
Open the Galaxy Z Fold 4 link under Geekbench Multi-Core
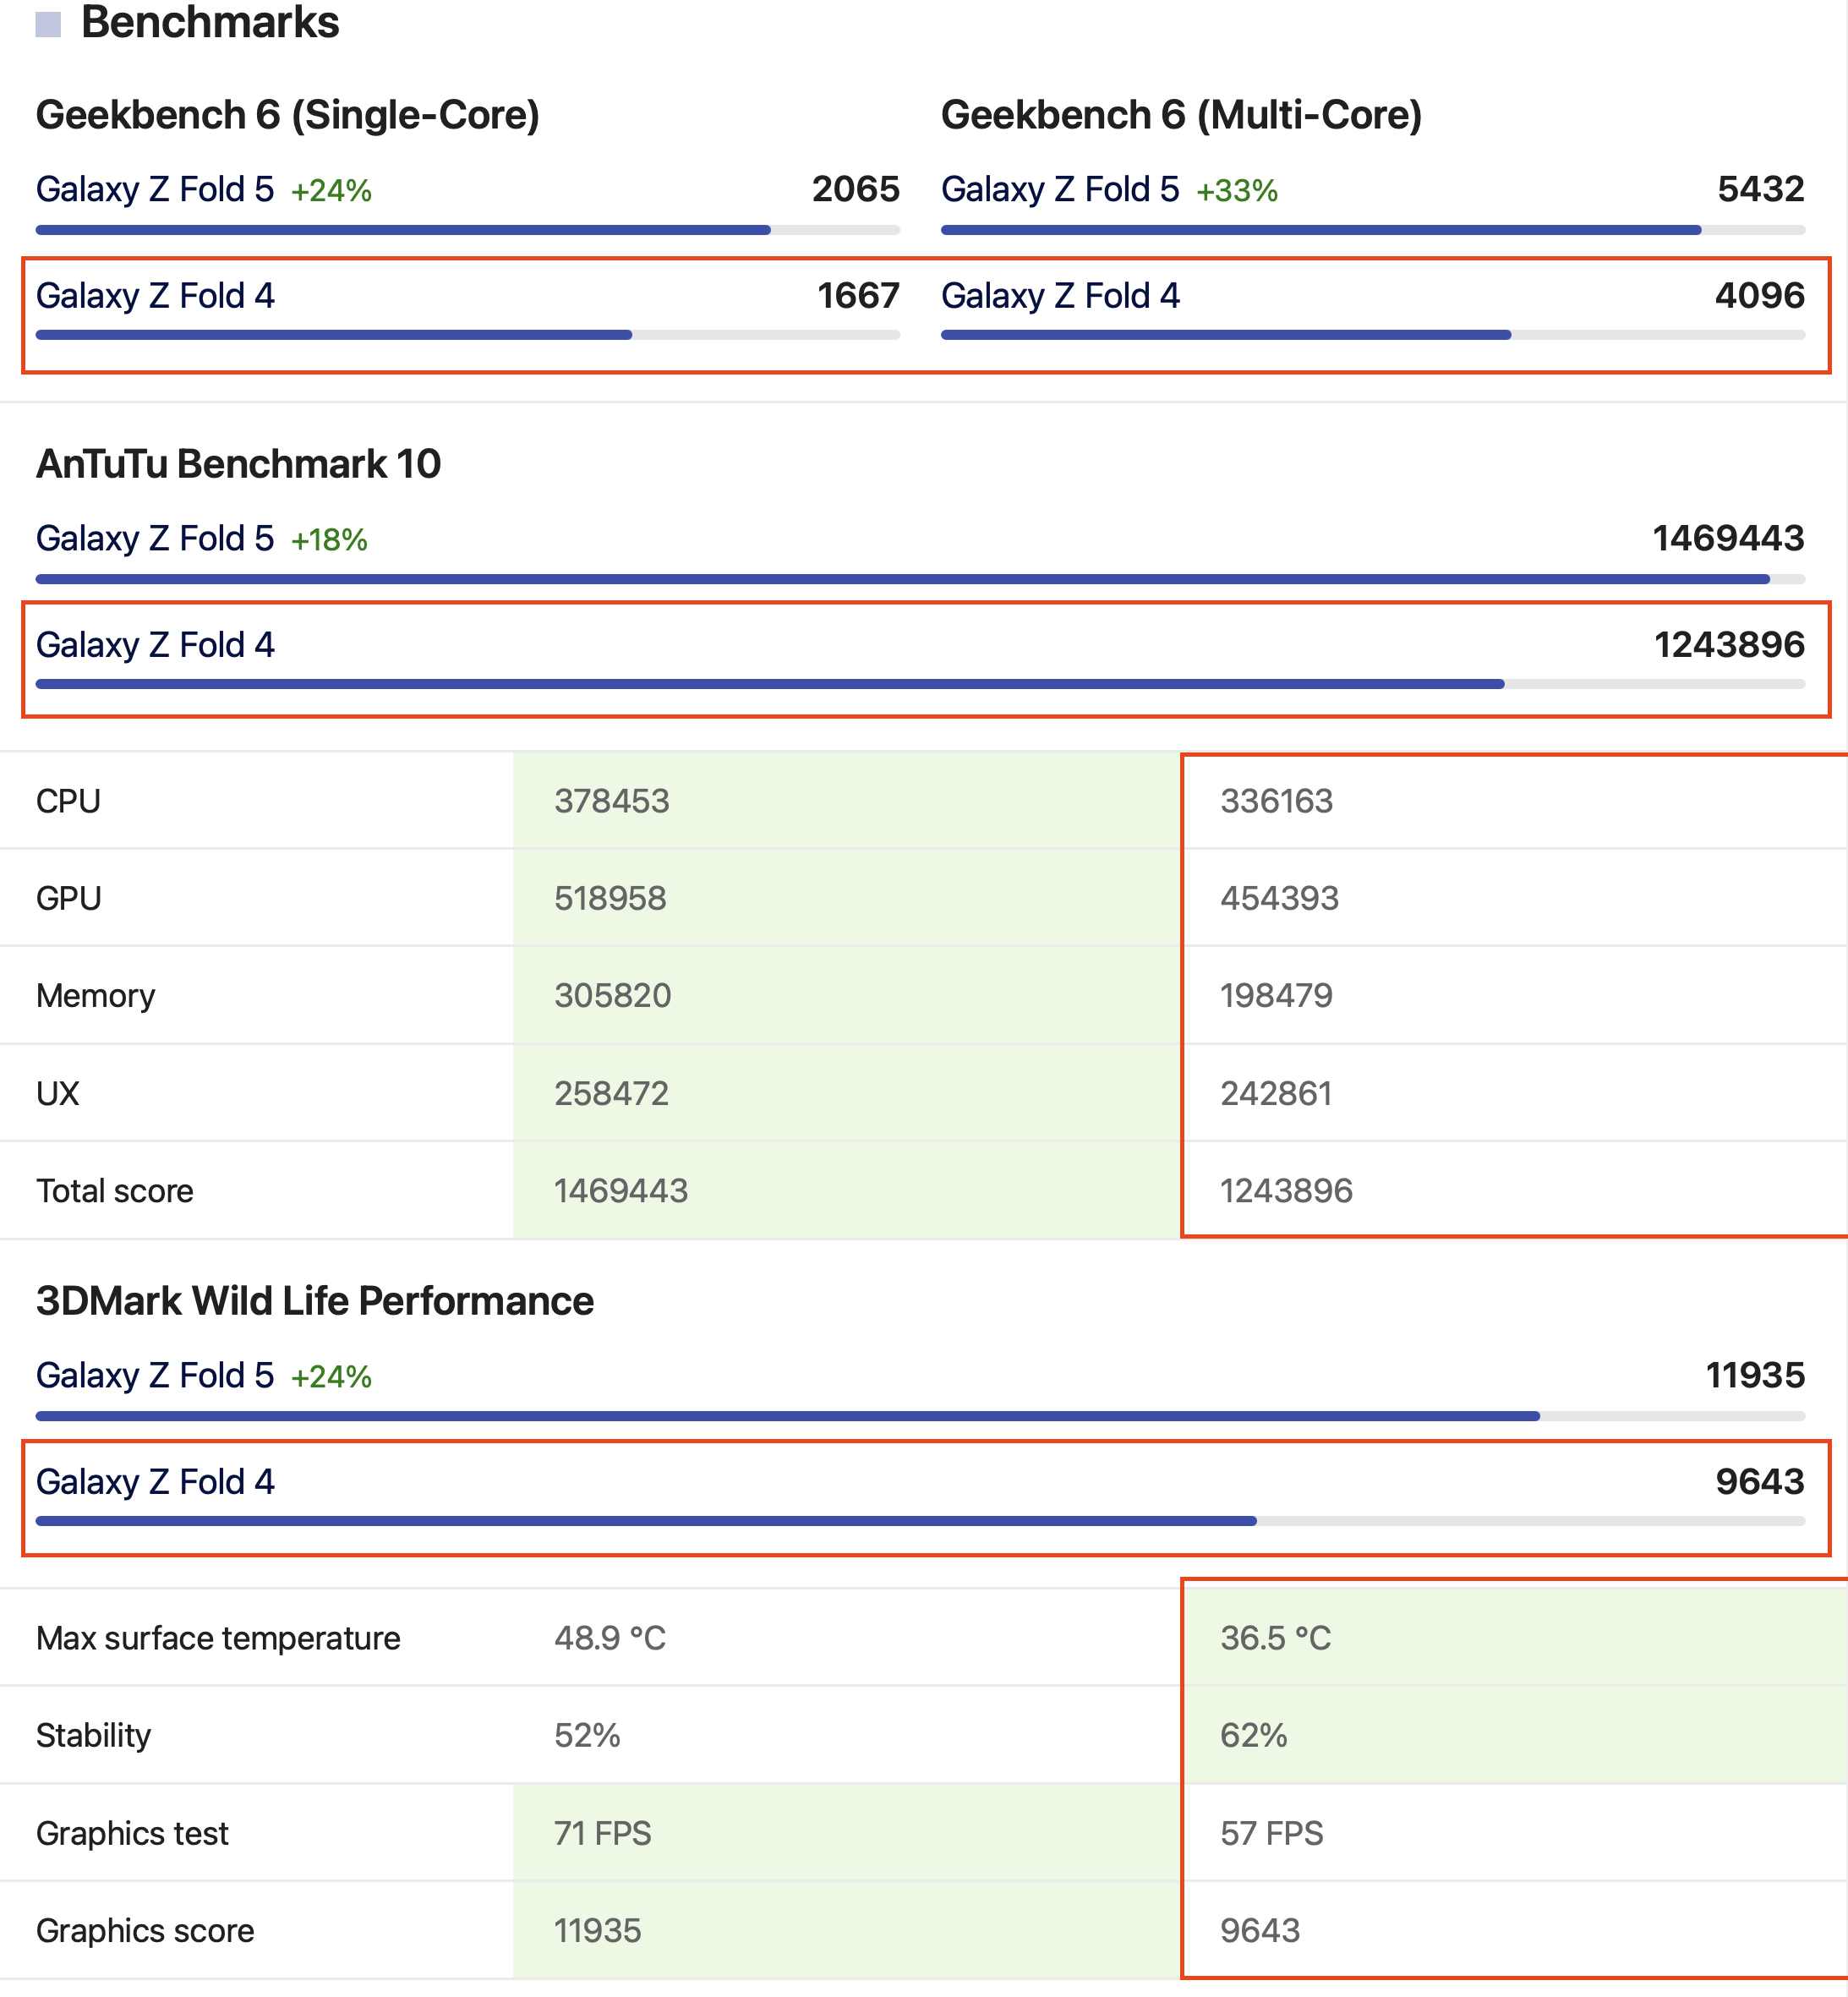point(1060,296)
